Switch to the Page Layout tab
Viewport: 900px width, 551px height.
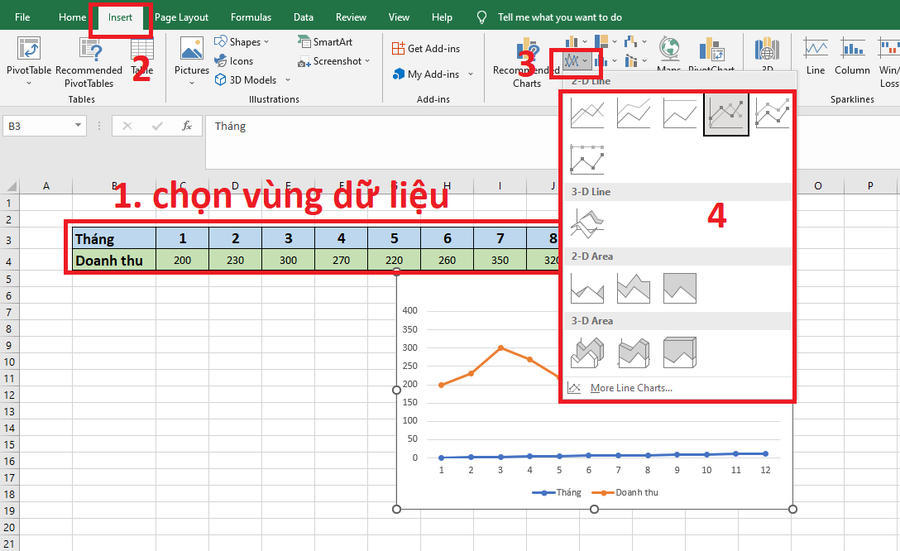tap(181, 17)
